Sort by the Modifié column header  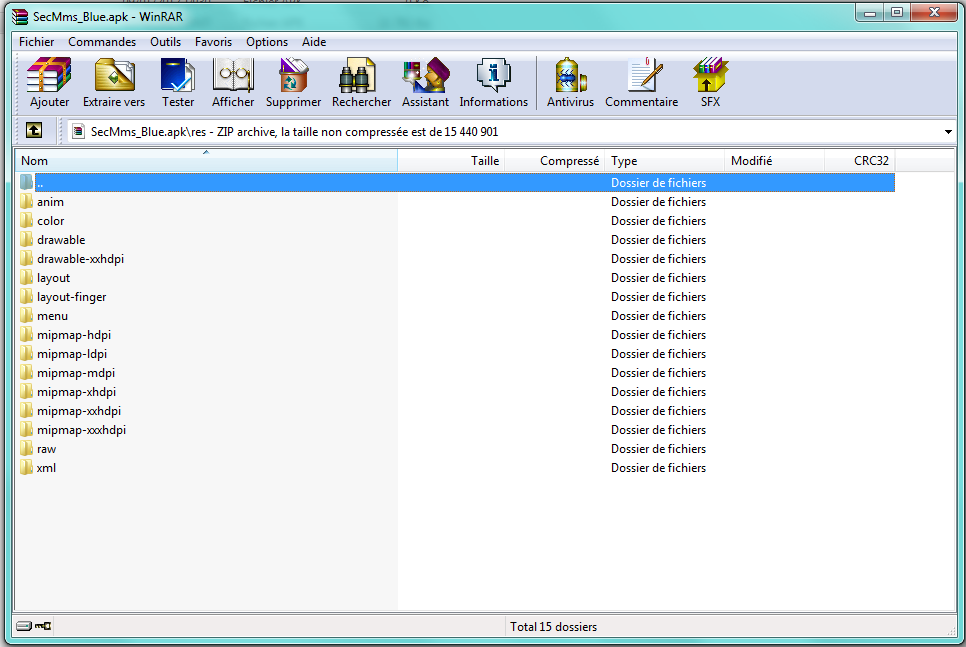coord(774,161)
